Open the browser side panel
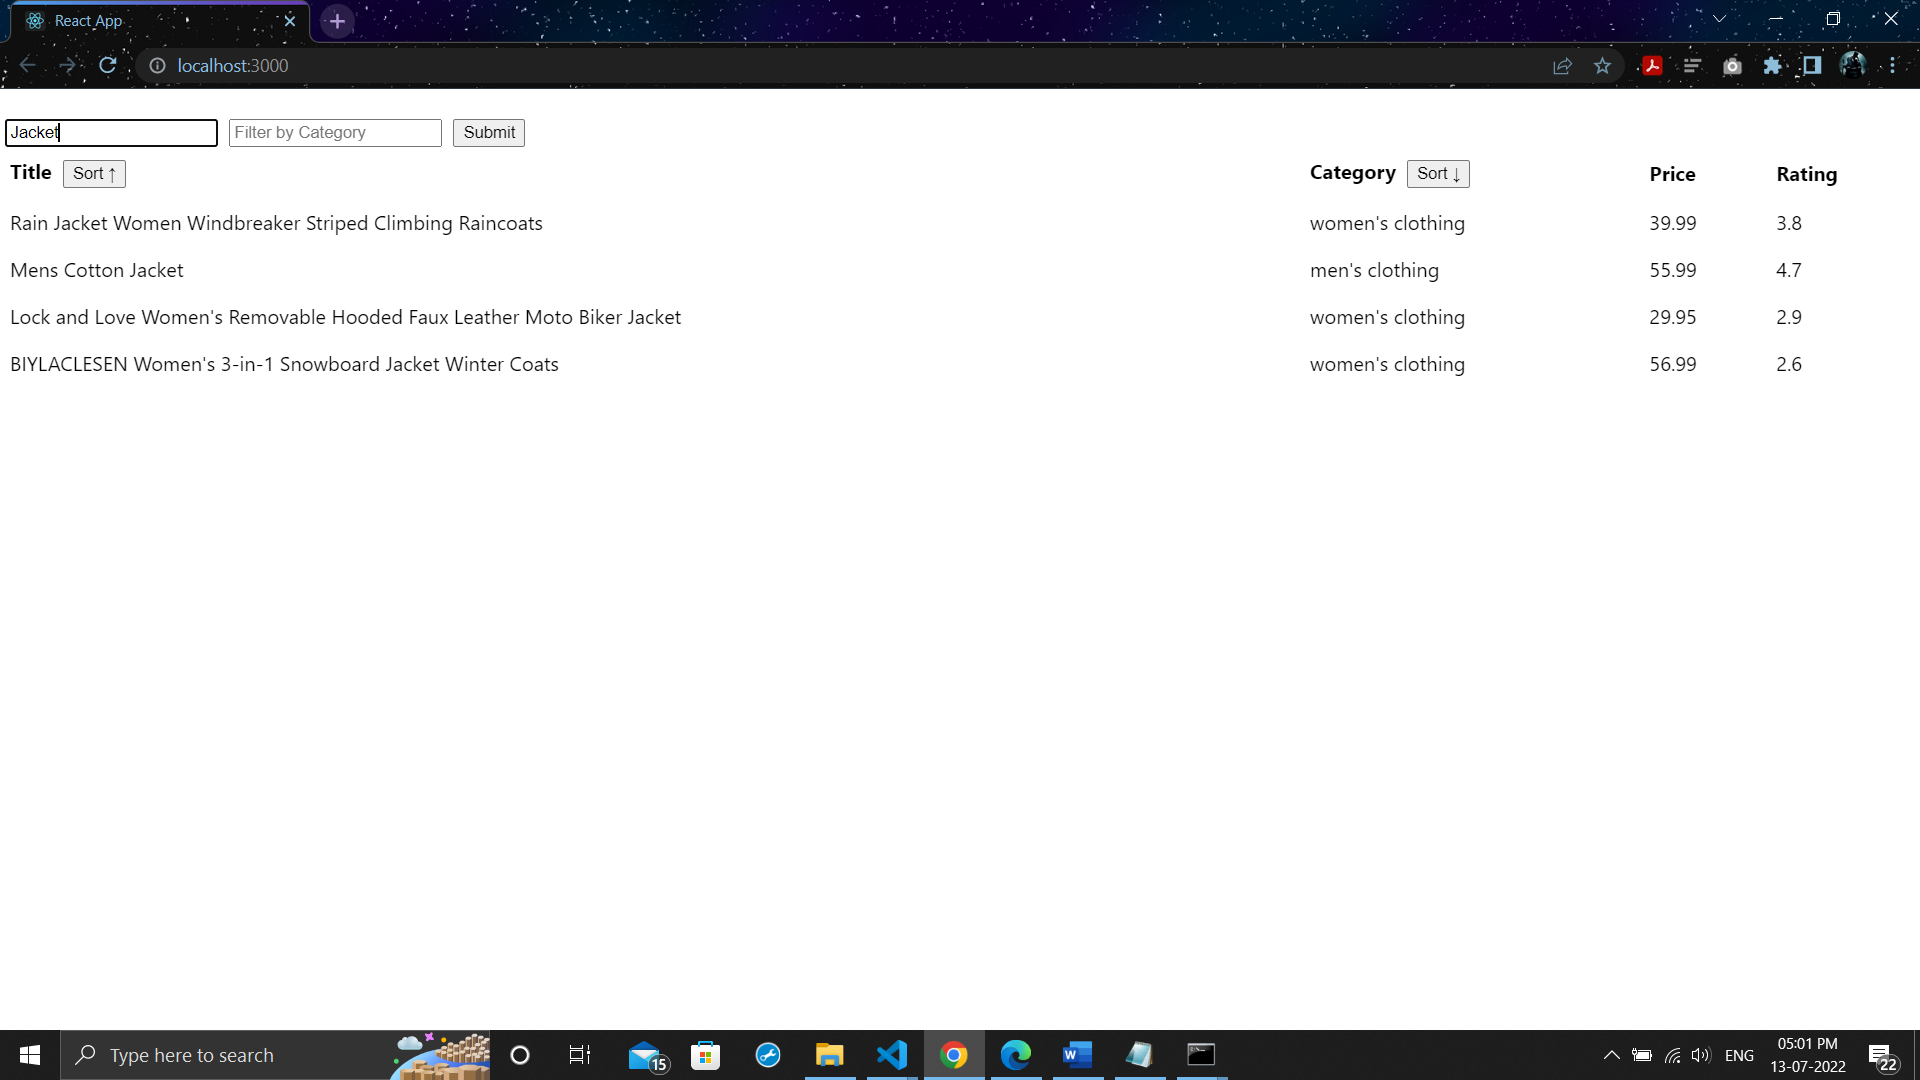Viewport: 1920px width, 1080px height. click(1812, 66)
